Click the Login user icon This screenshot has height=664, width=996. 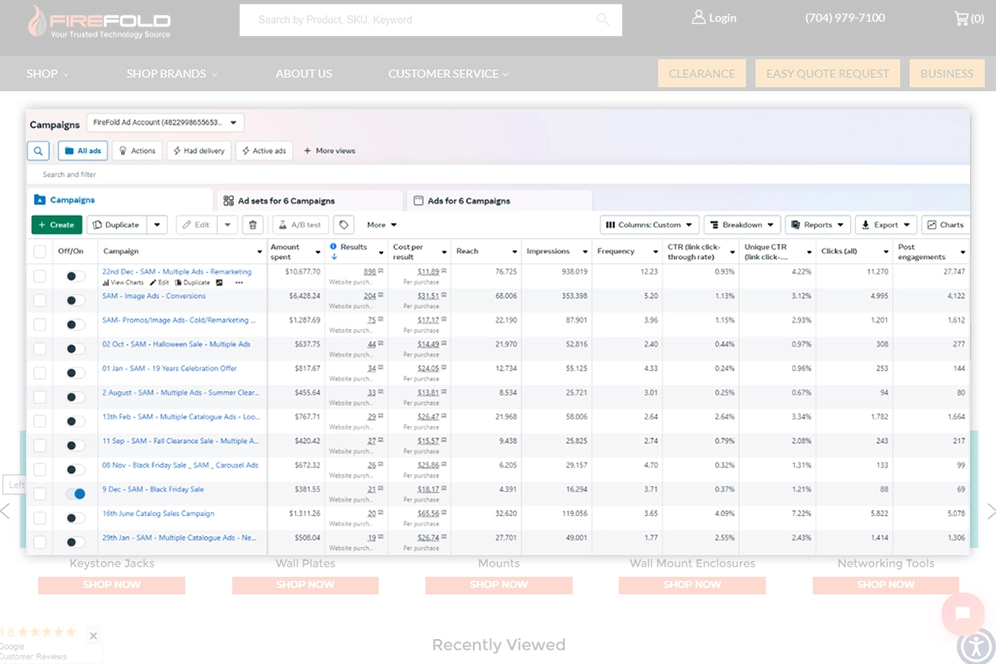(x=698, y=17)
